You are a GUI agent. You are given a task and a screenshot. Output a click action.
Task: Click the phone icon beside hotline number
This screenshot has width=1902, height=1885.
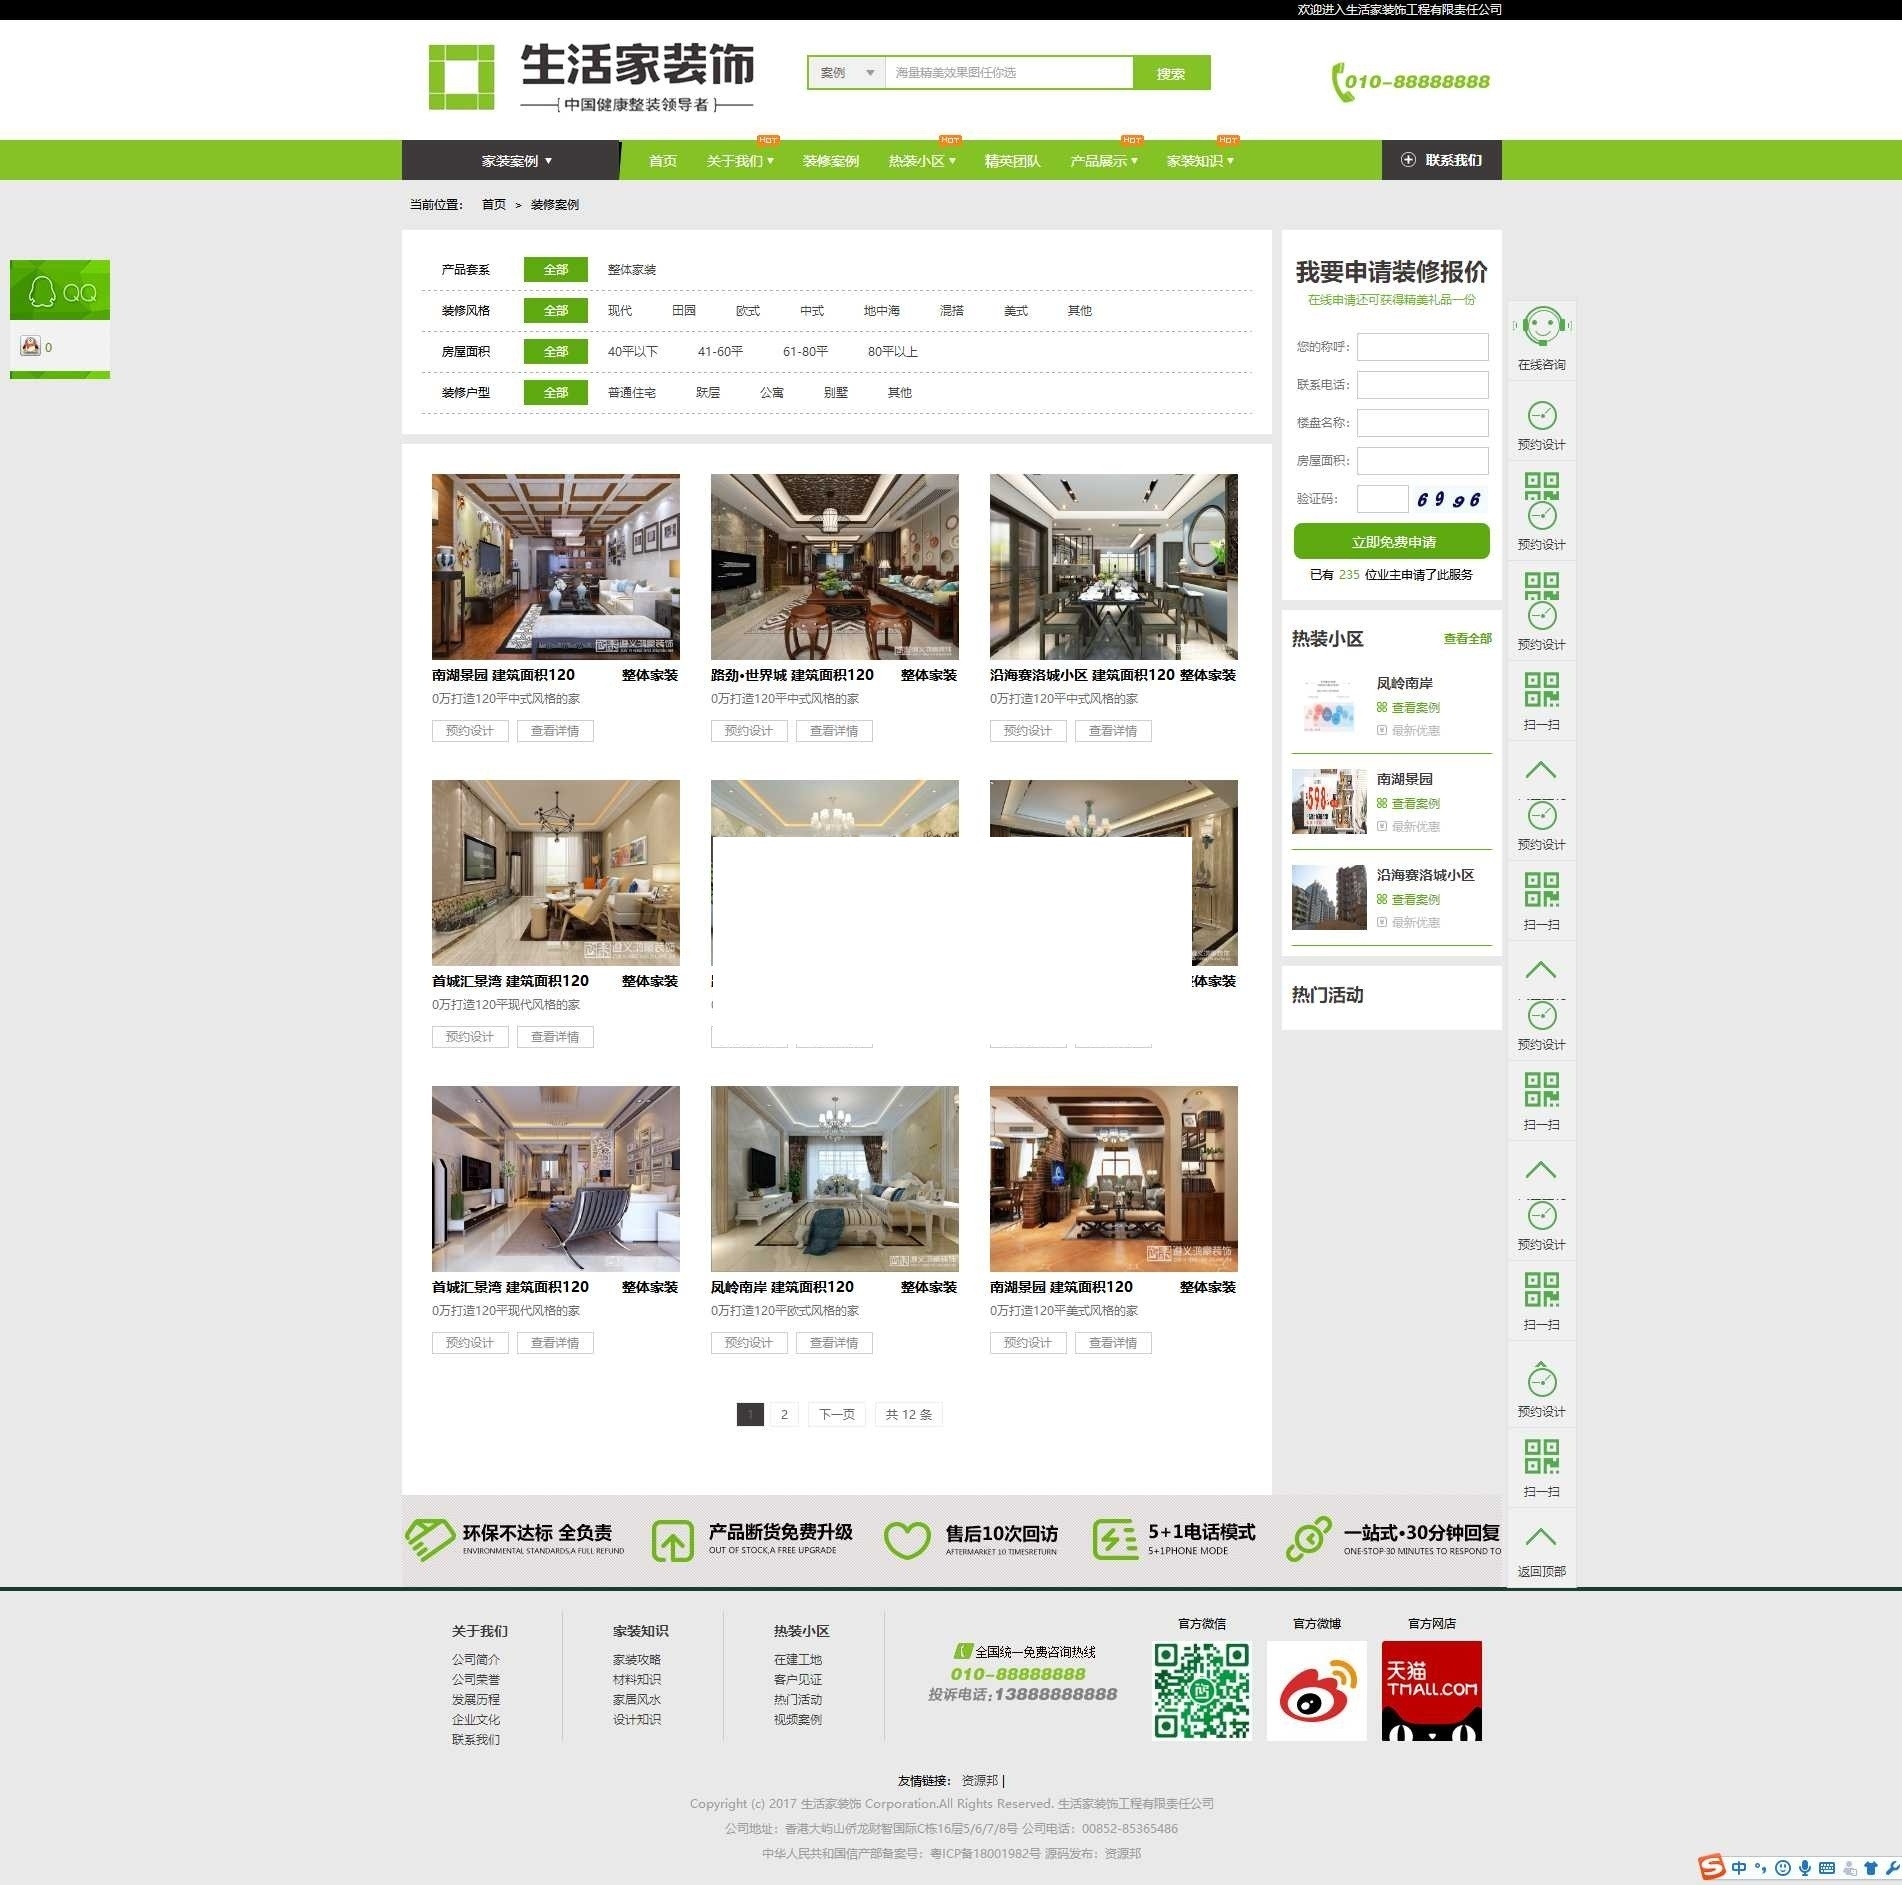pyautogui.click(x=1339, y=82)
